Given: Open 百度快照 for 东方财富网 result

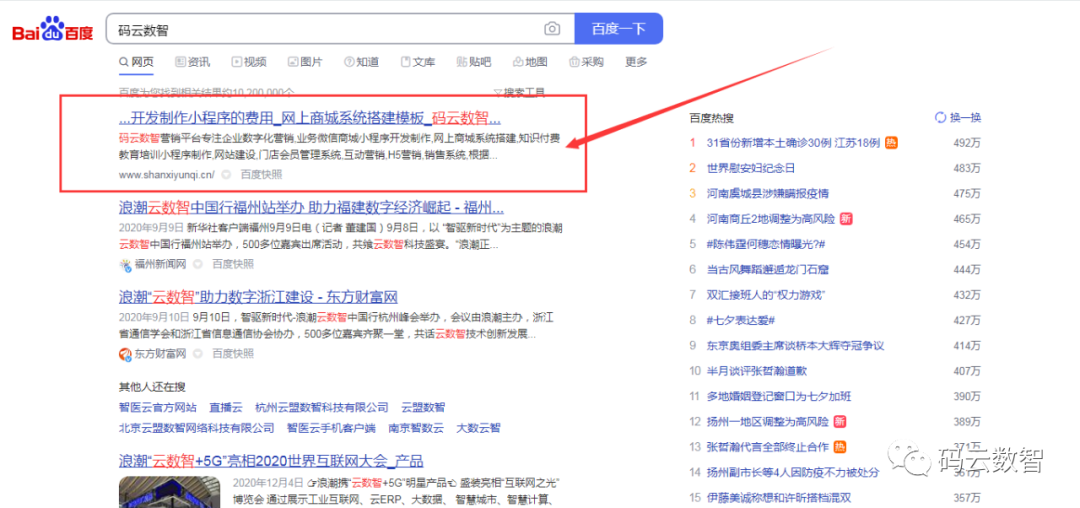Looking at the screenshot, I should click(233, 354).
